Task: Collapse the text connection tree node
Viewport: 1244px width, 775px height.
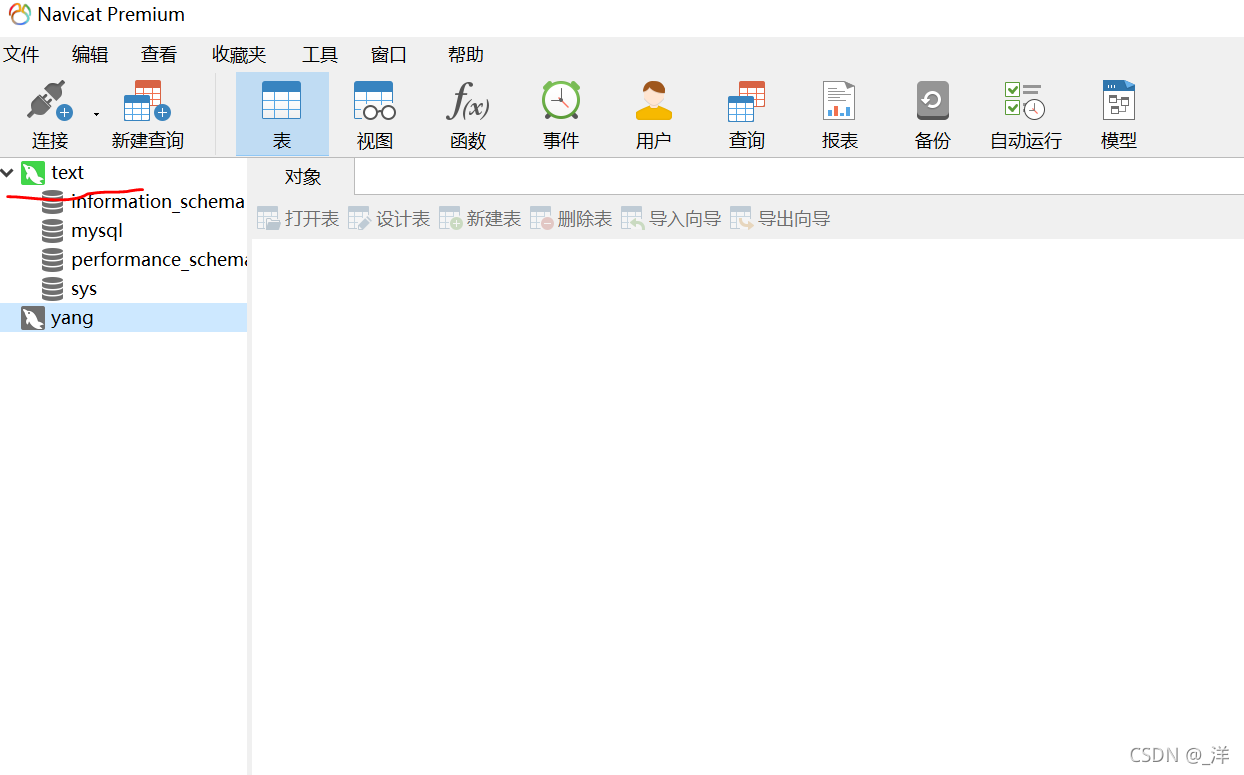Action: (x=8, y=173)
